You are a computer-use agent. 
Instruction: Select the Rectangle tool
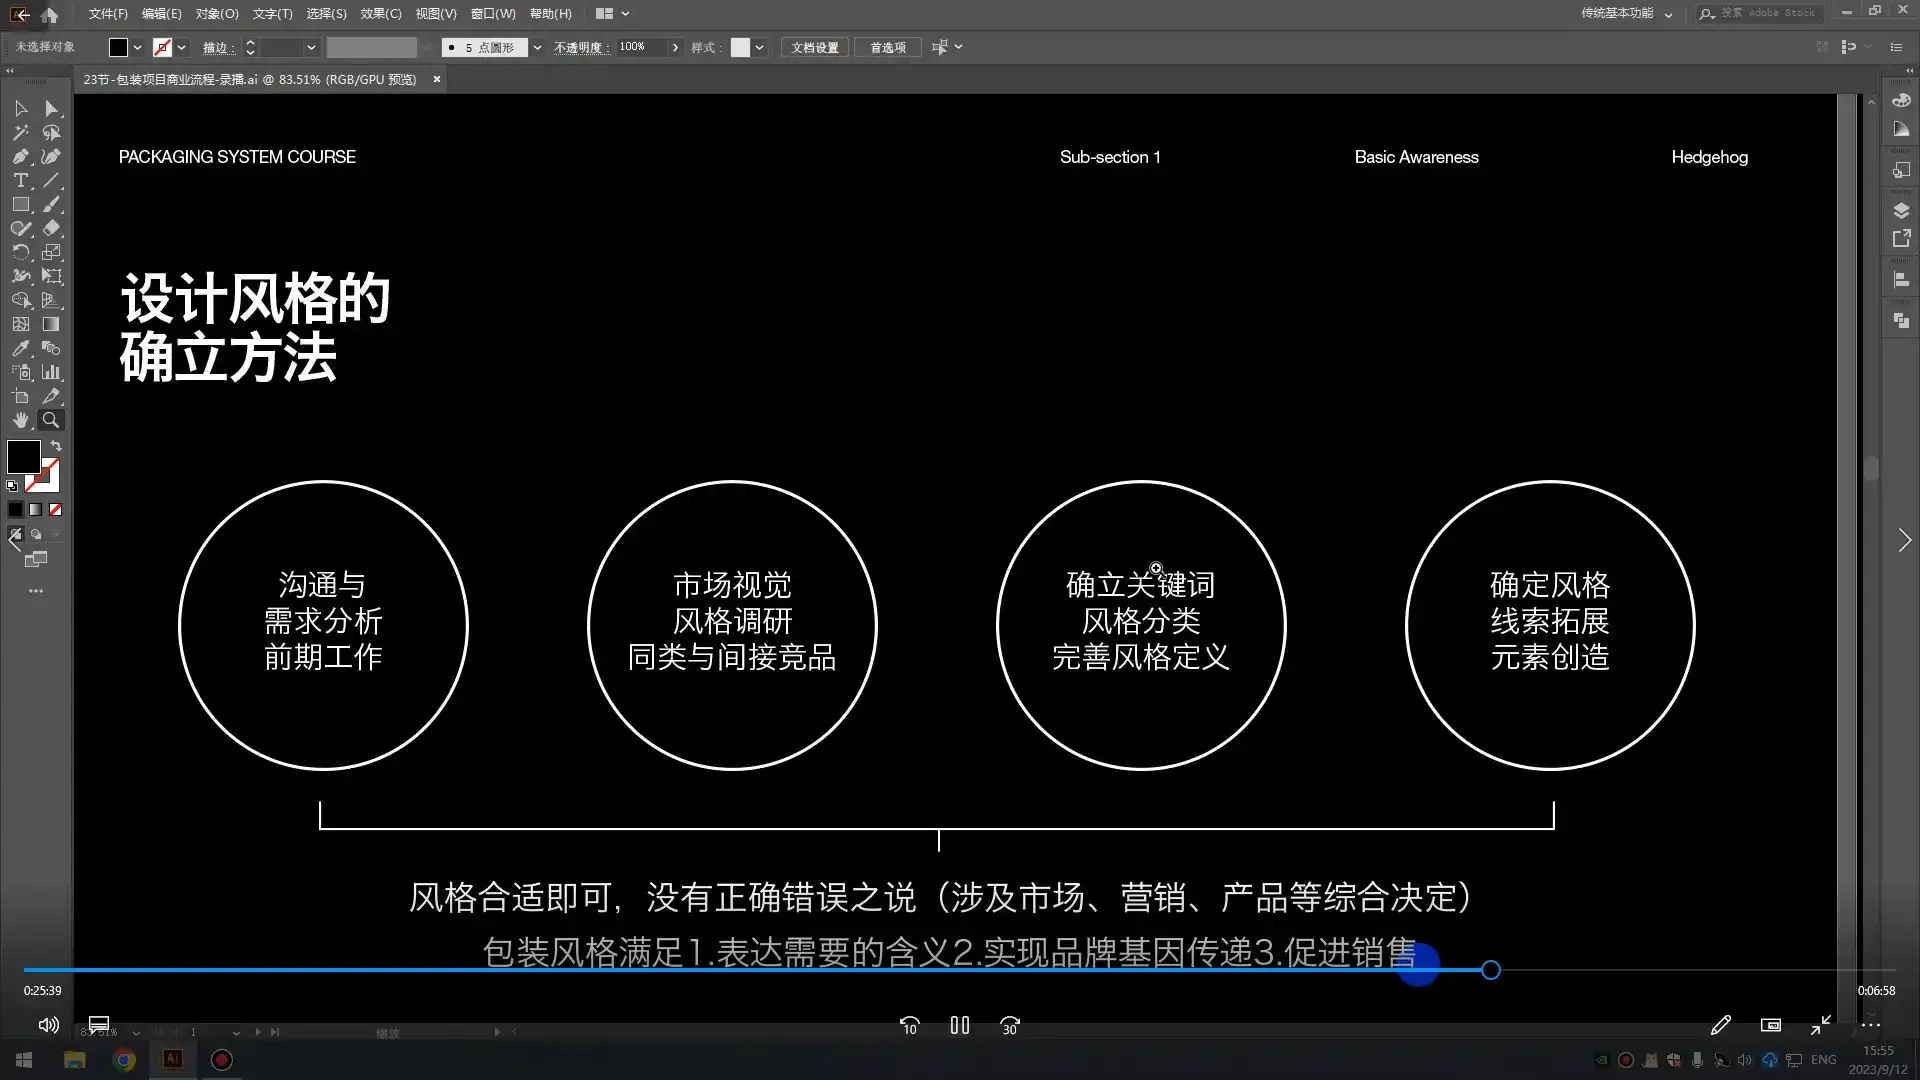[x=20, y=204]
